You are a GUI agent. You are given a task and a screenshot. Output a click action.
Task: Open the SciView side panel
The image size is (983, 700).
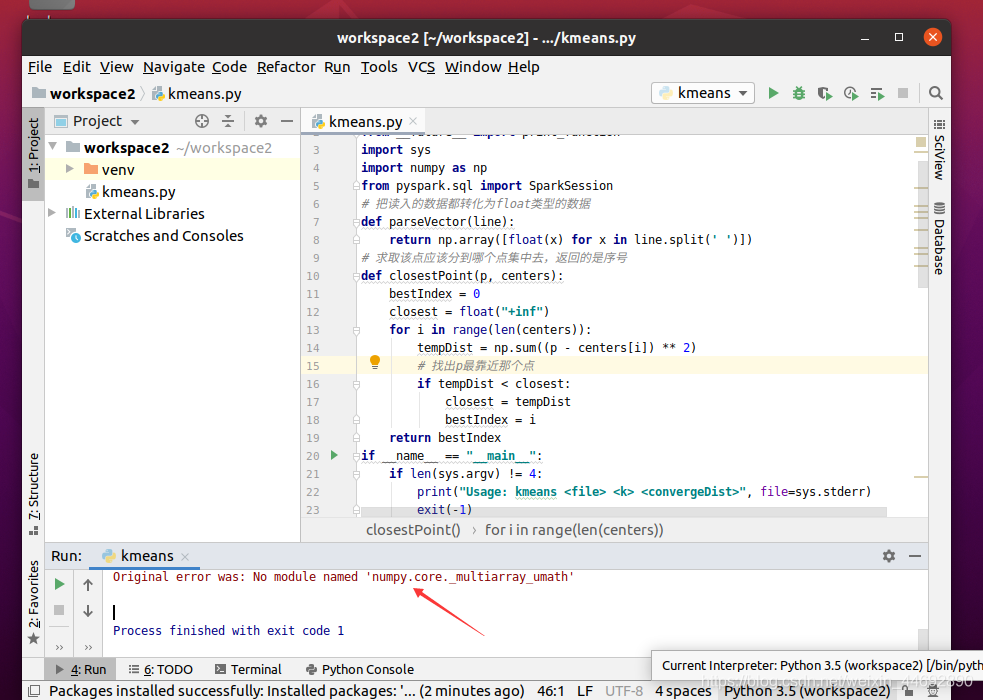coord(938,150)
